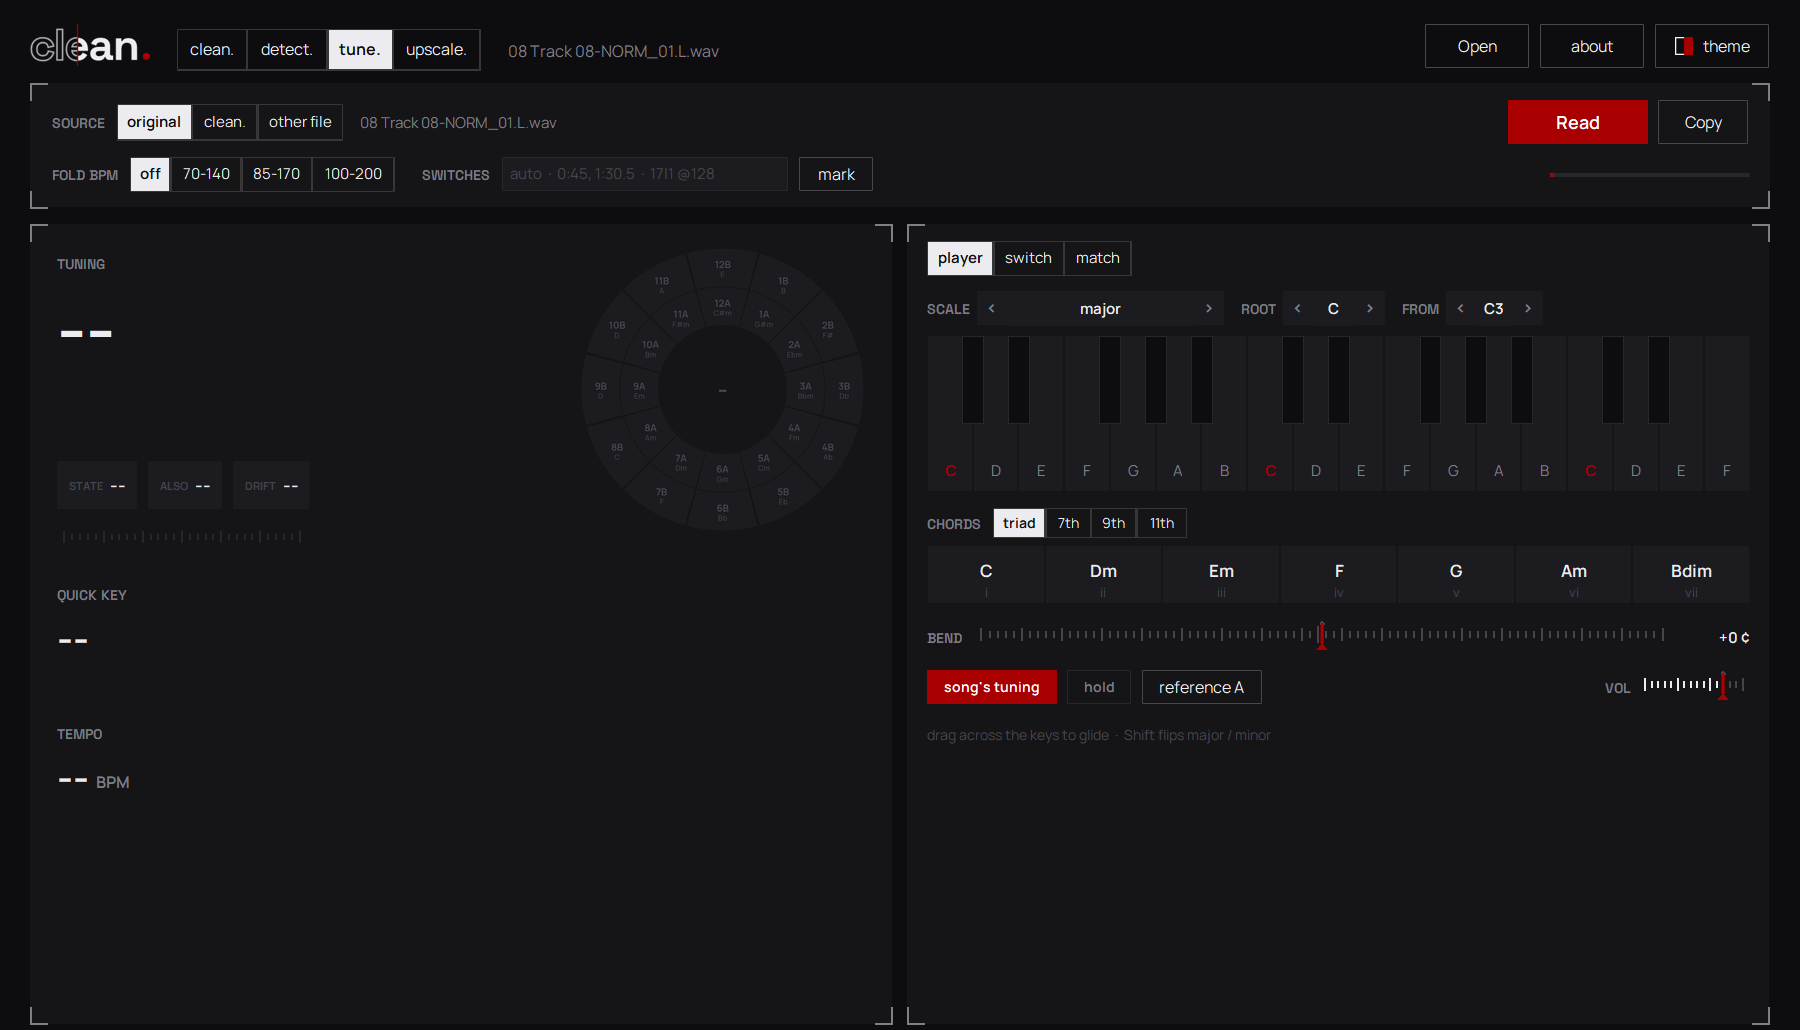This screenshot has height=1030, width=1800.
Task: Select original as source
Action: [154, 122]
